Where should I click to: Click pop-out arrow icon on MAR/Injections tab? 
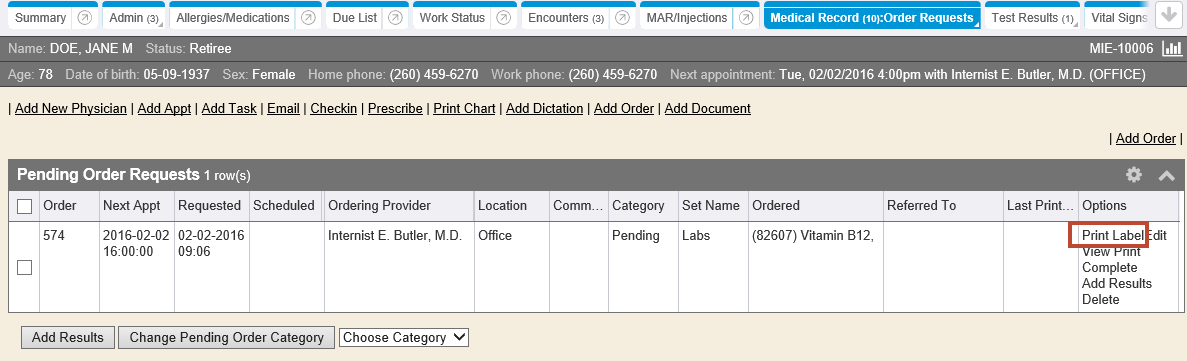746,17
